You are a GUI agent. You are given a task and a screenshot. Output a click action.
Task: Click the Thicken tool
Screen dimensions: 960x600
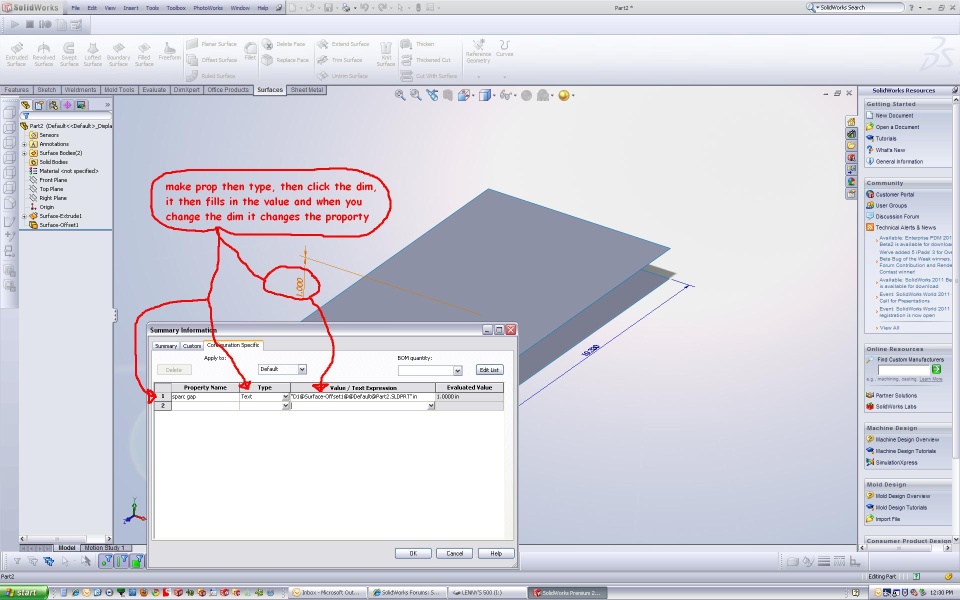coord(418,44)
